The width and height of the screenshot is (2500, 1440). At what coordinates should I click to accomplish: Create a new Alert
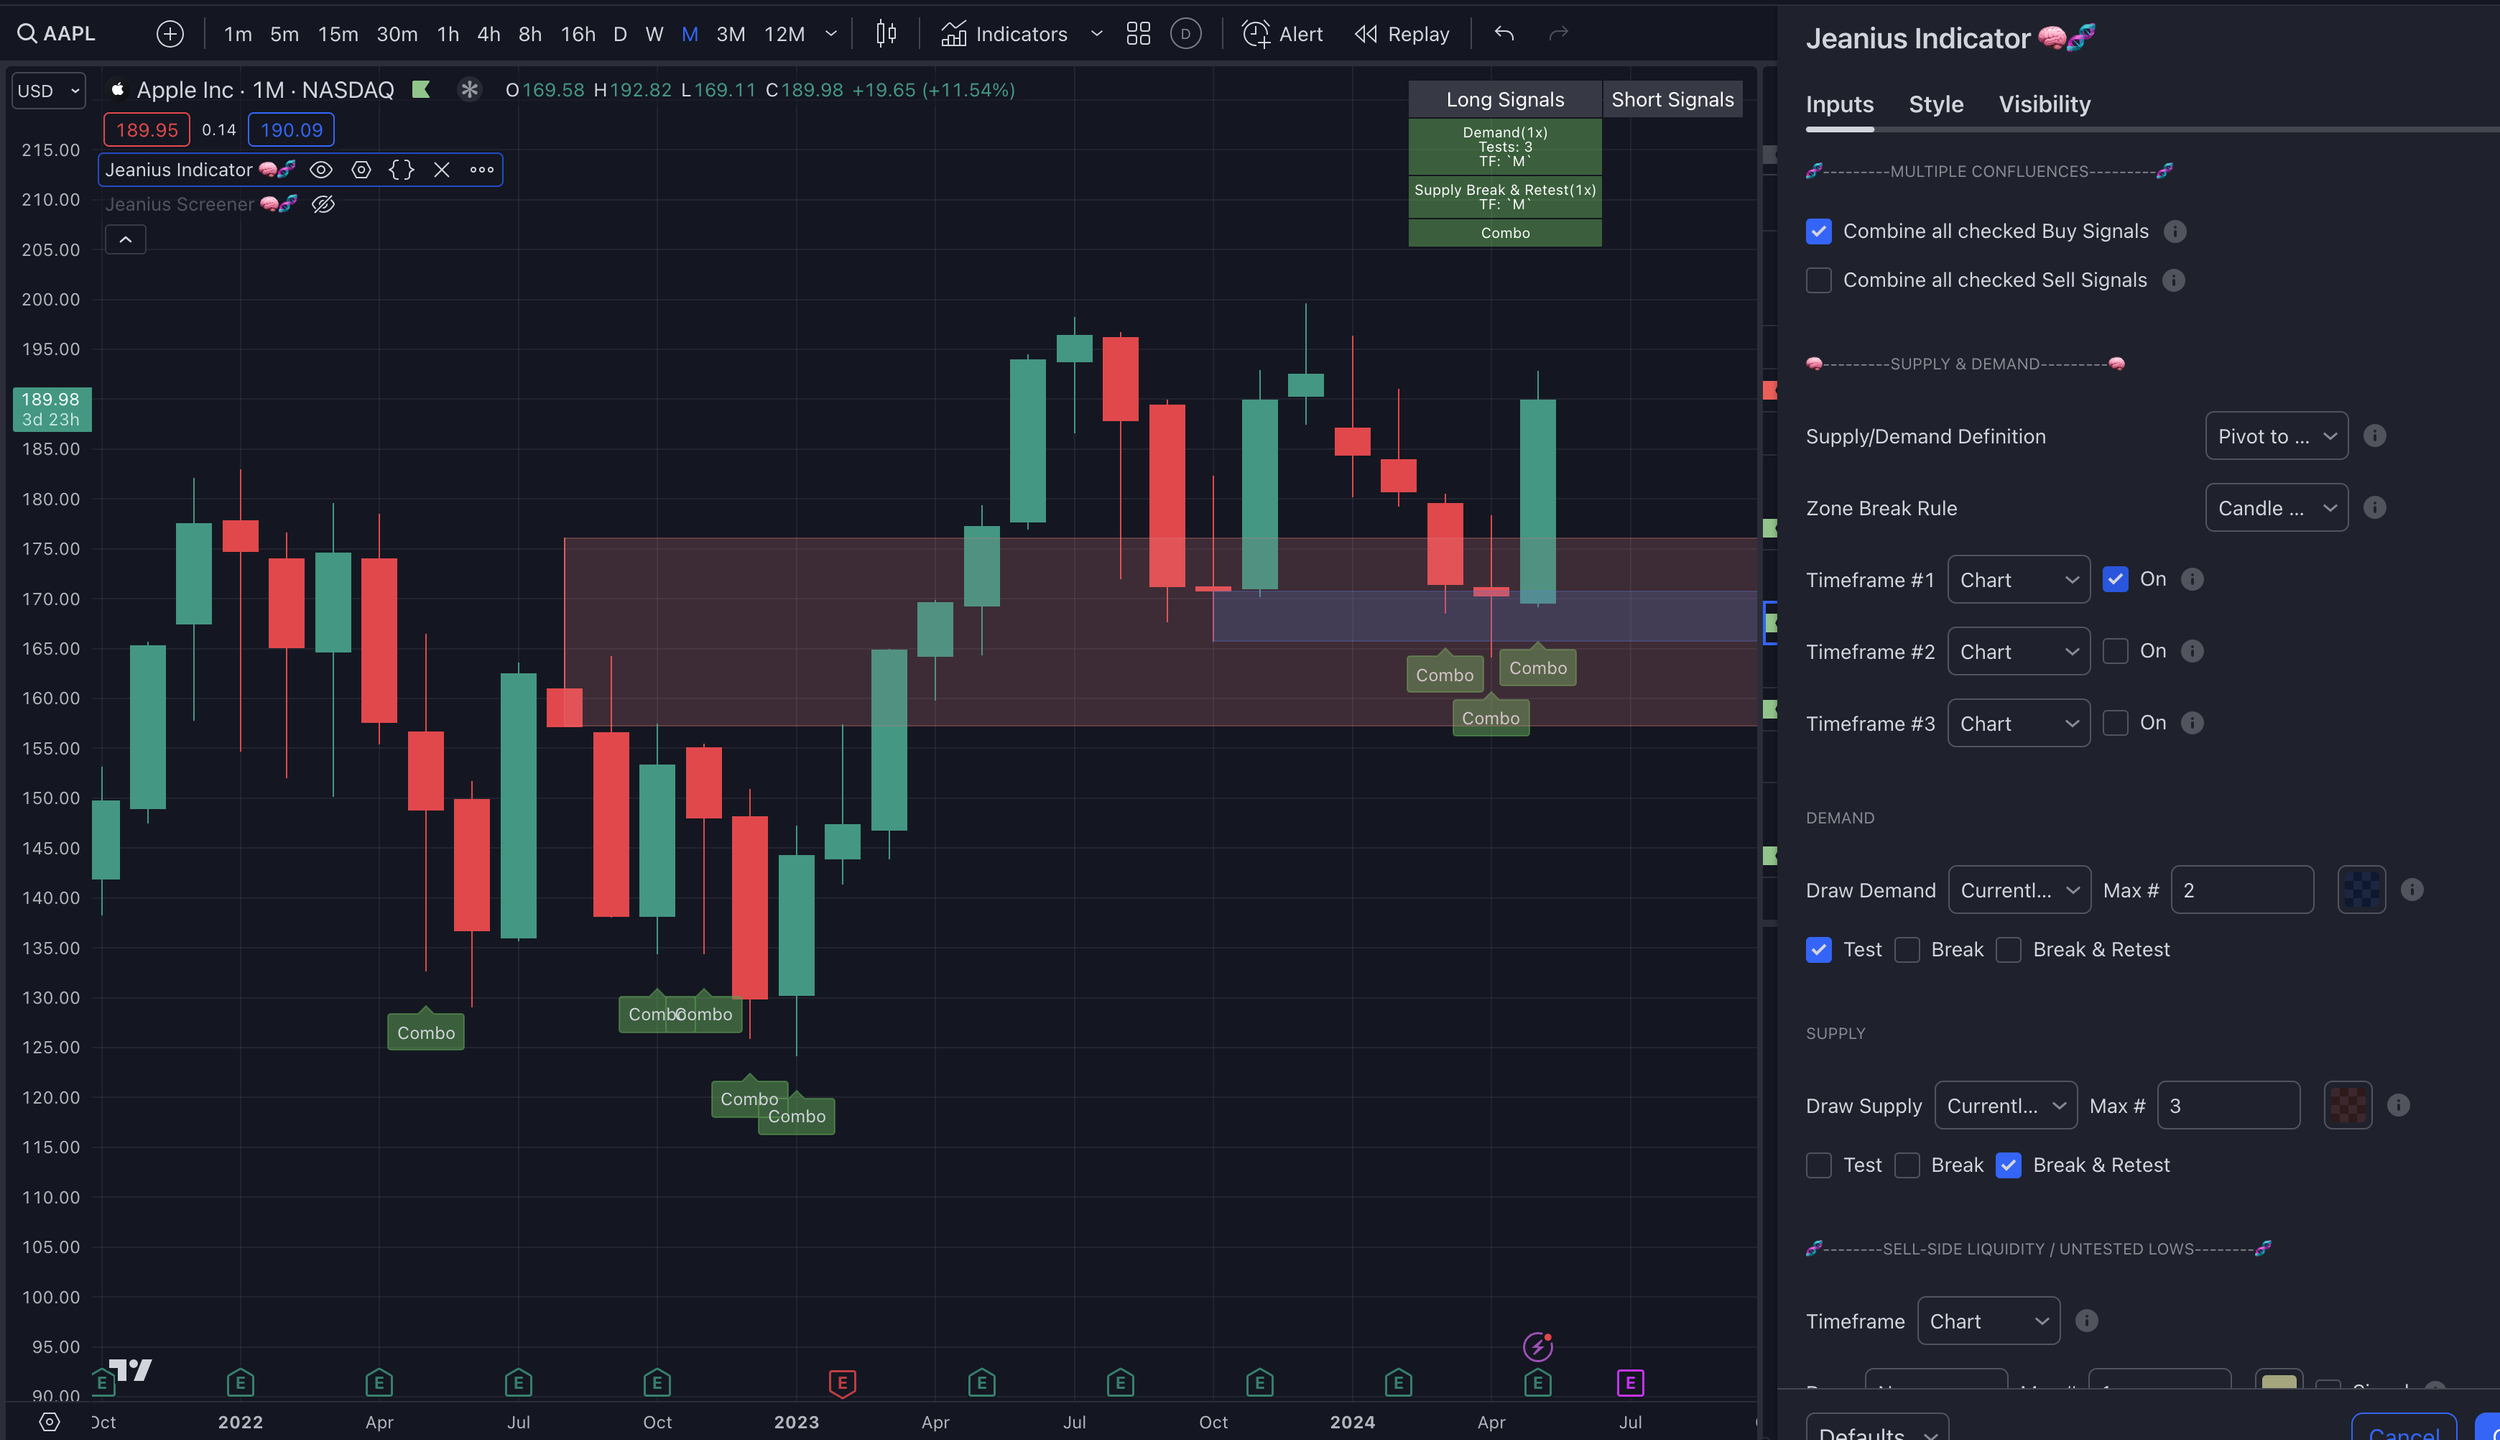tap(1282, 34)
